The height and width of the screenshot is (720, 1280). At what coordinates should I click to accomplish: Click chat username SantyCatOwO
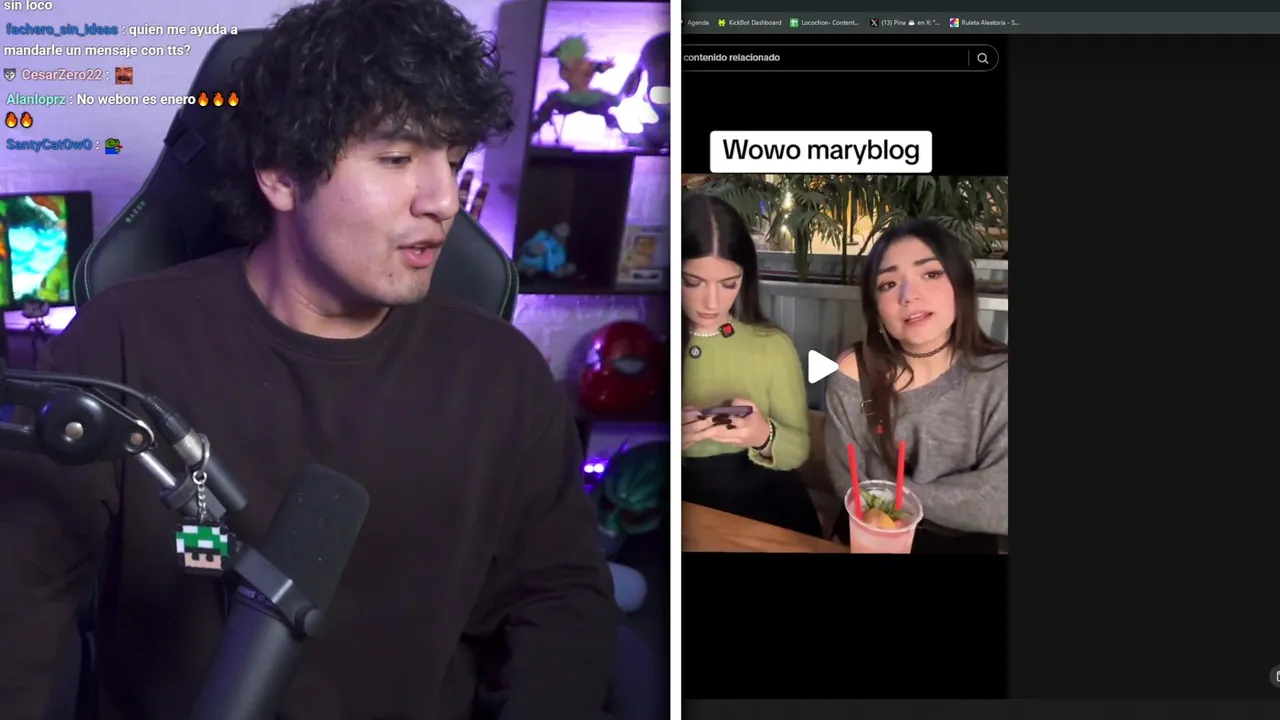pyautogui.click(x=49, y=145)
